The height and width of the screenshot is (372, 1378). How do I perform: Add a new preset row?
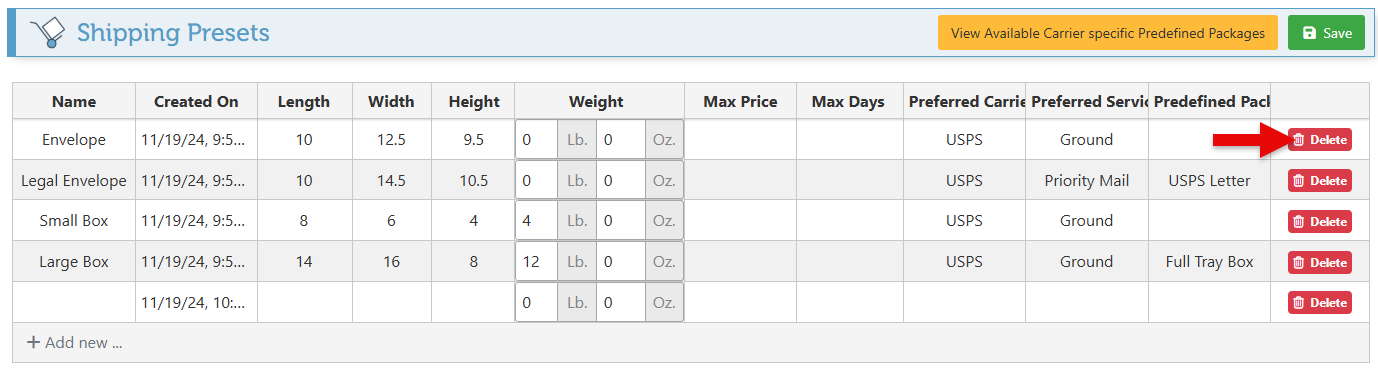74,342
